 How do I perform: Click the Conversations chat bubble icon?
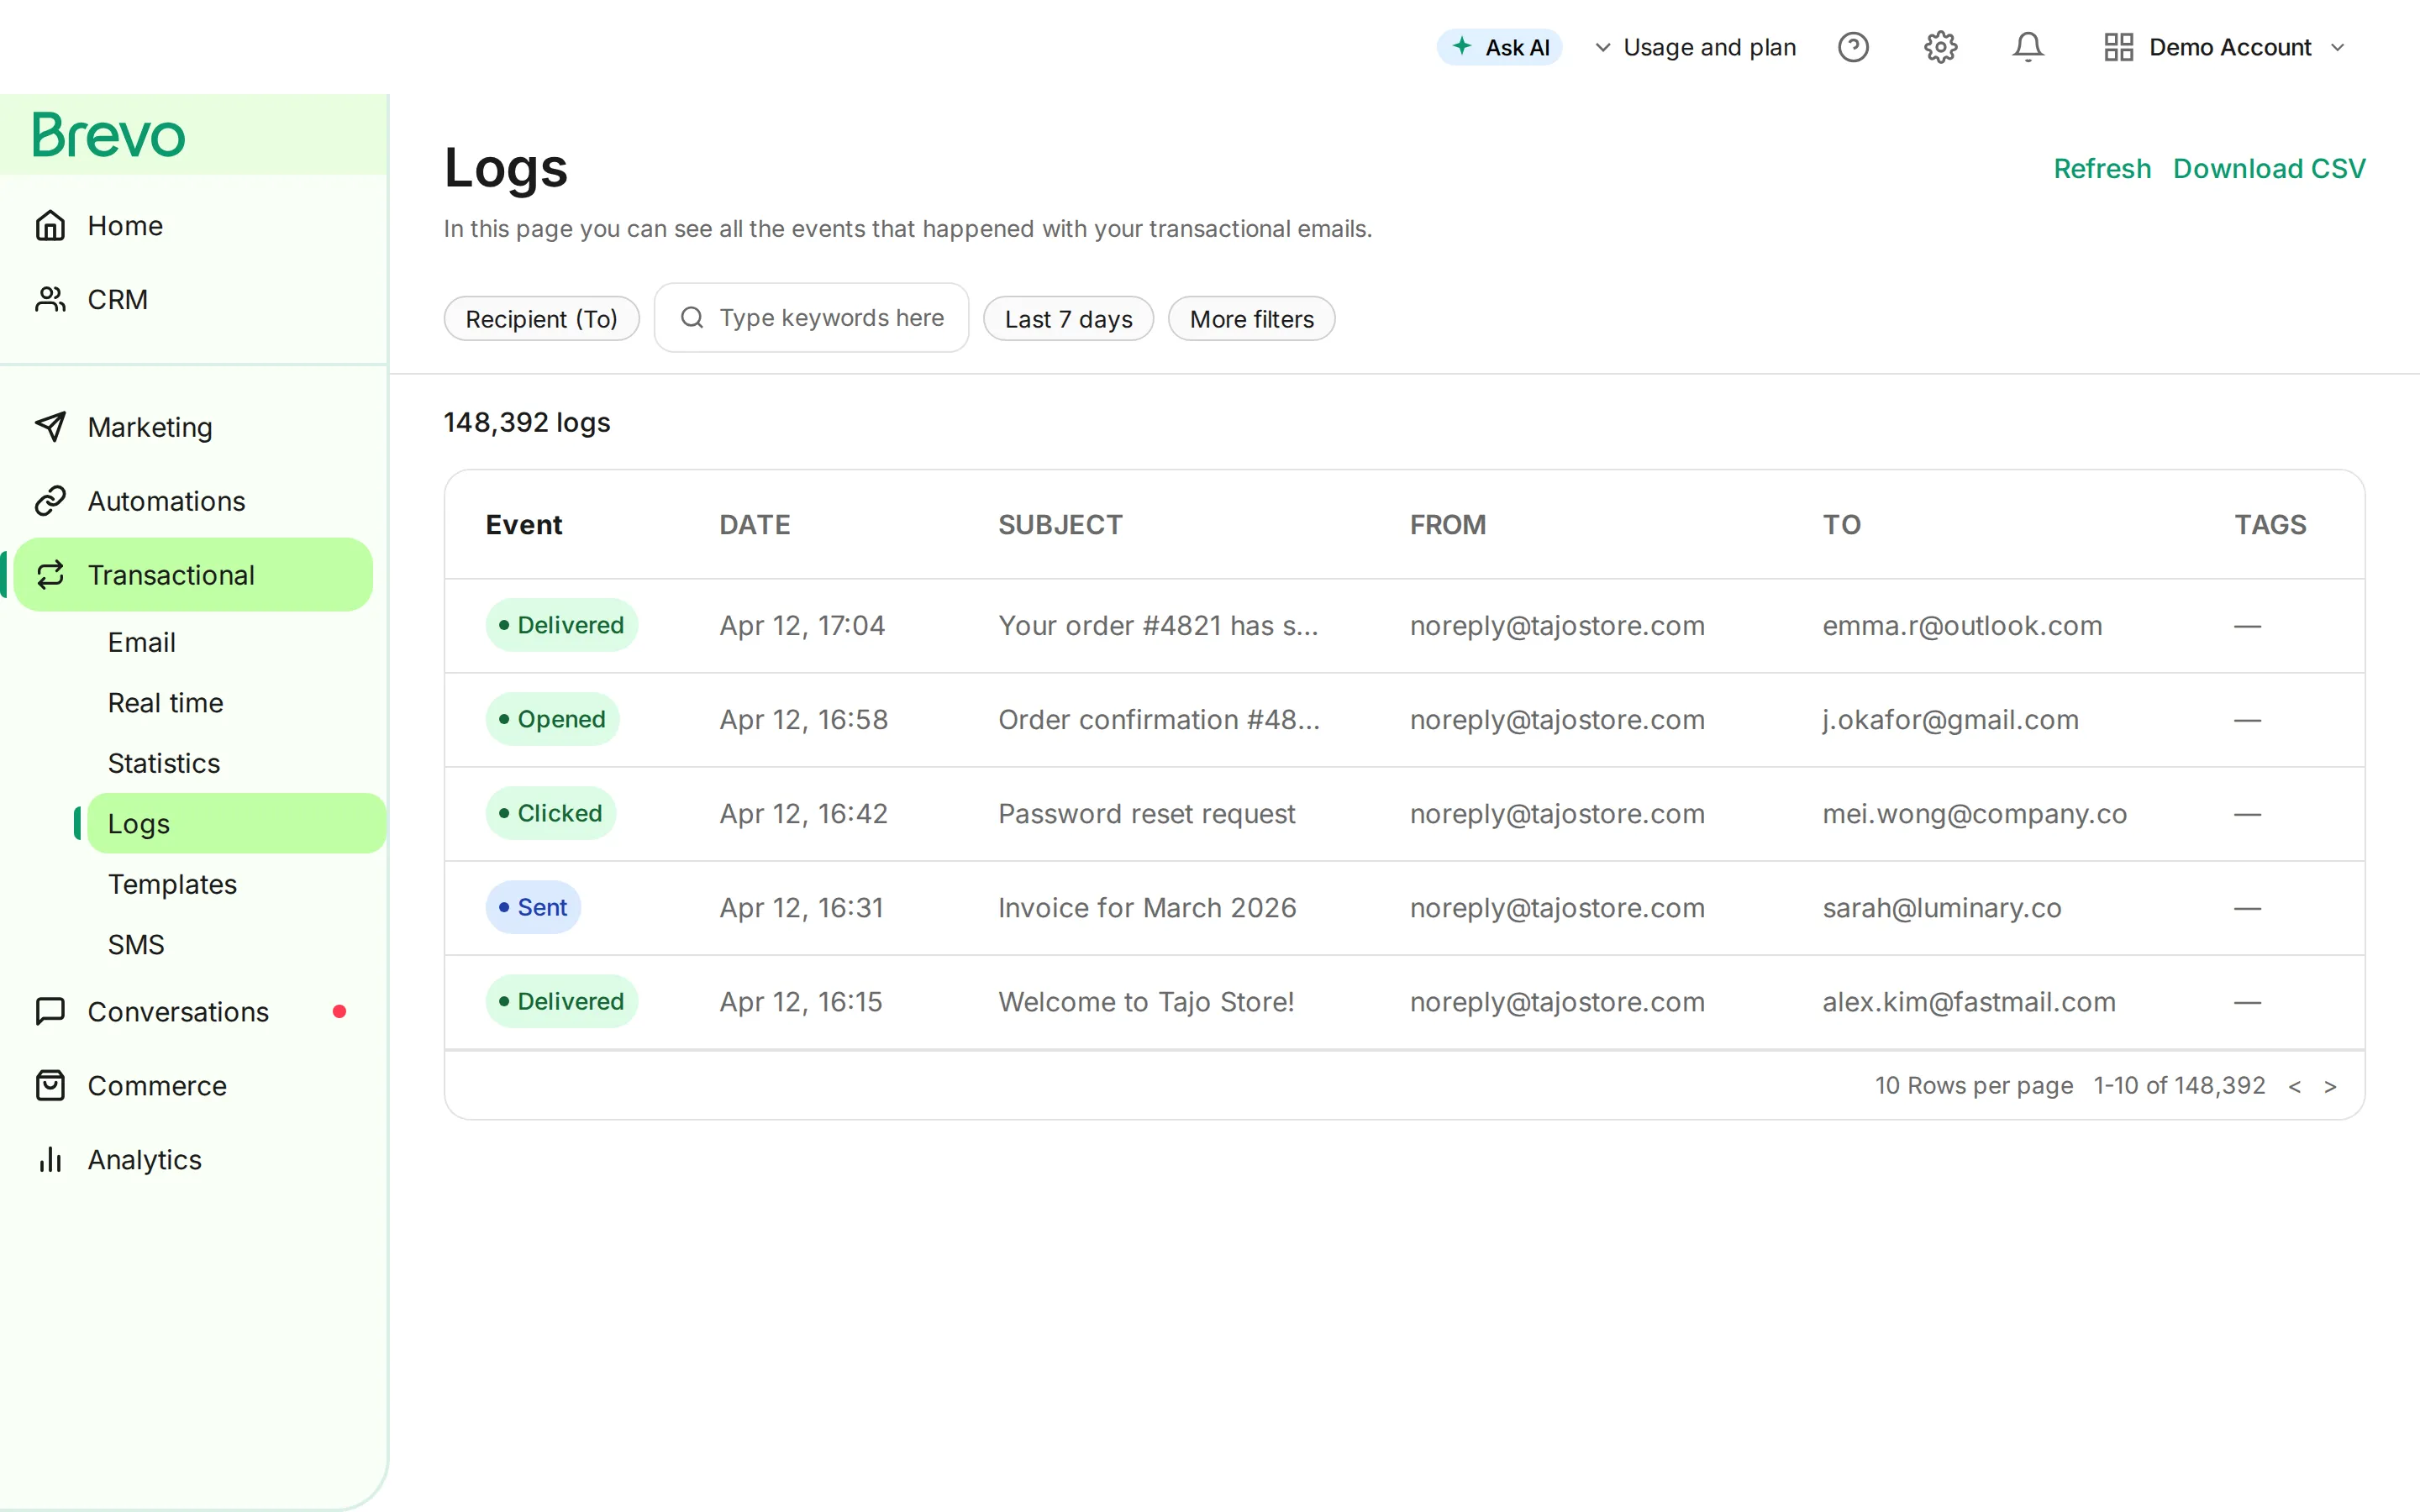(50, 1011)
